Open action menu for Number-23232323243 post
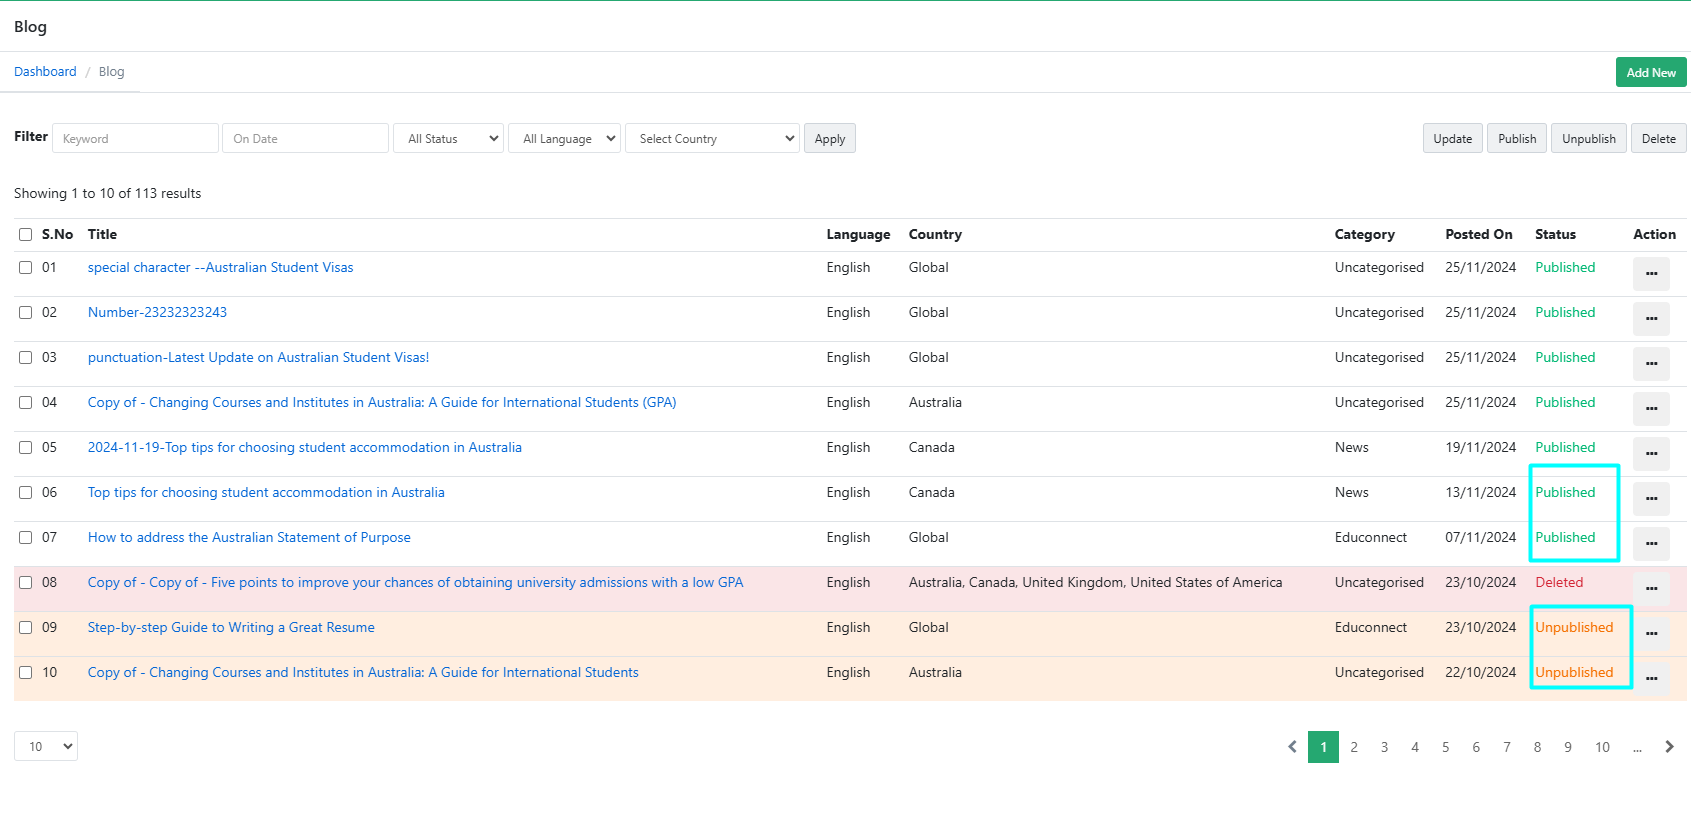Image resolution: width=1691 pixels, height=819 pixels. [1651, 318]
